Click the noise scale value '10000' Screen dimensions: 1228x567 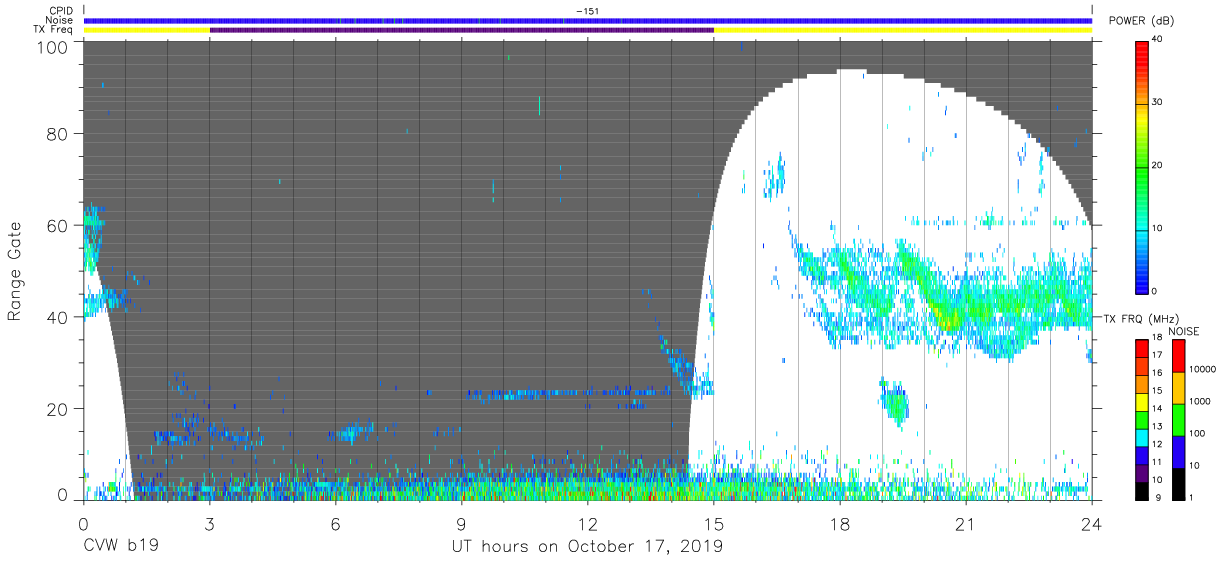coord(1202,369)
